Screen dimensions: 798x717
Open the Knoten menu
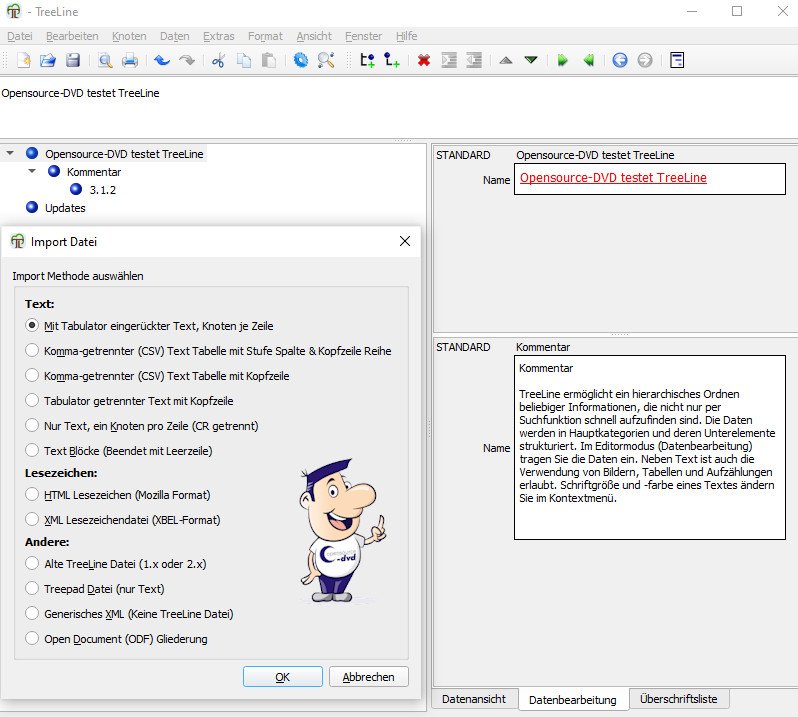129,36
